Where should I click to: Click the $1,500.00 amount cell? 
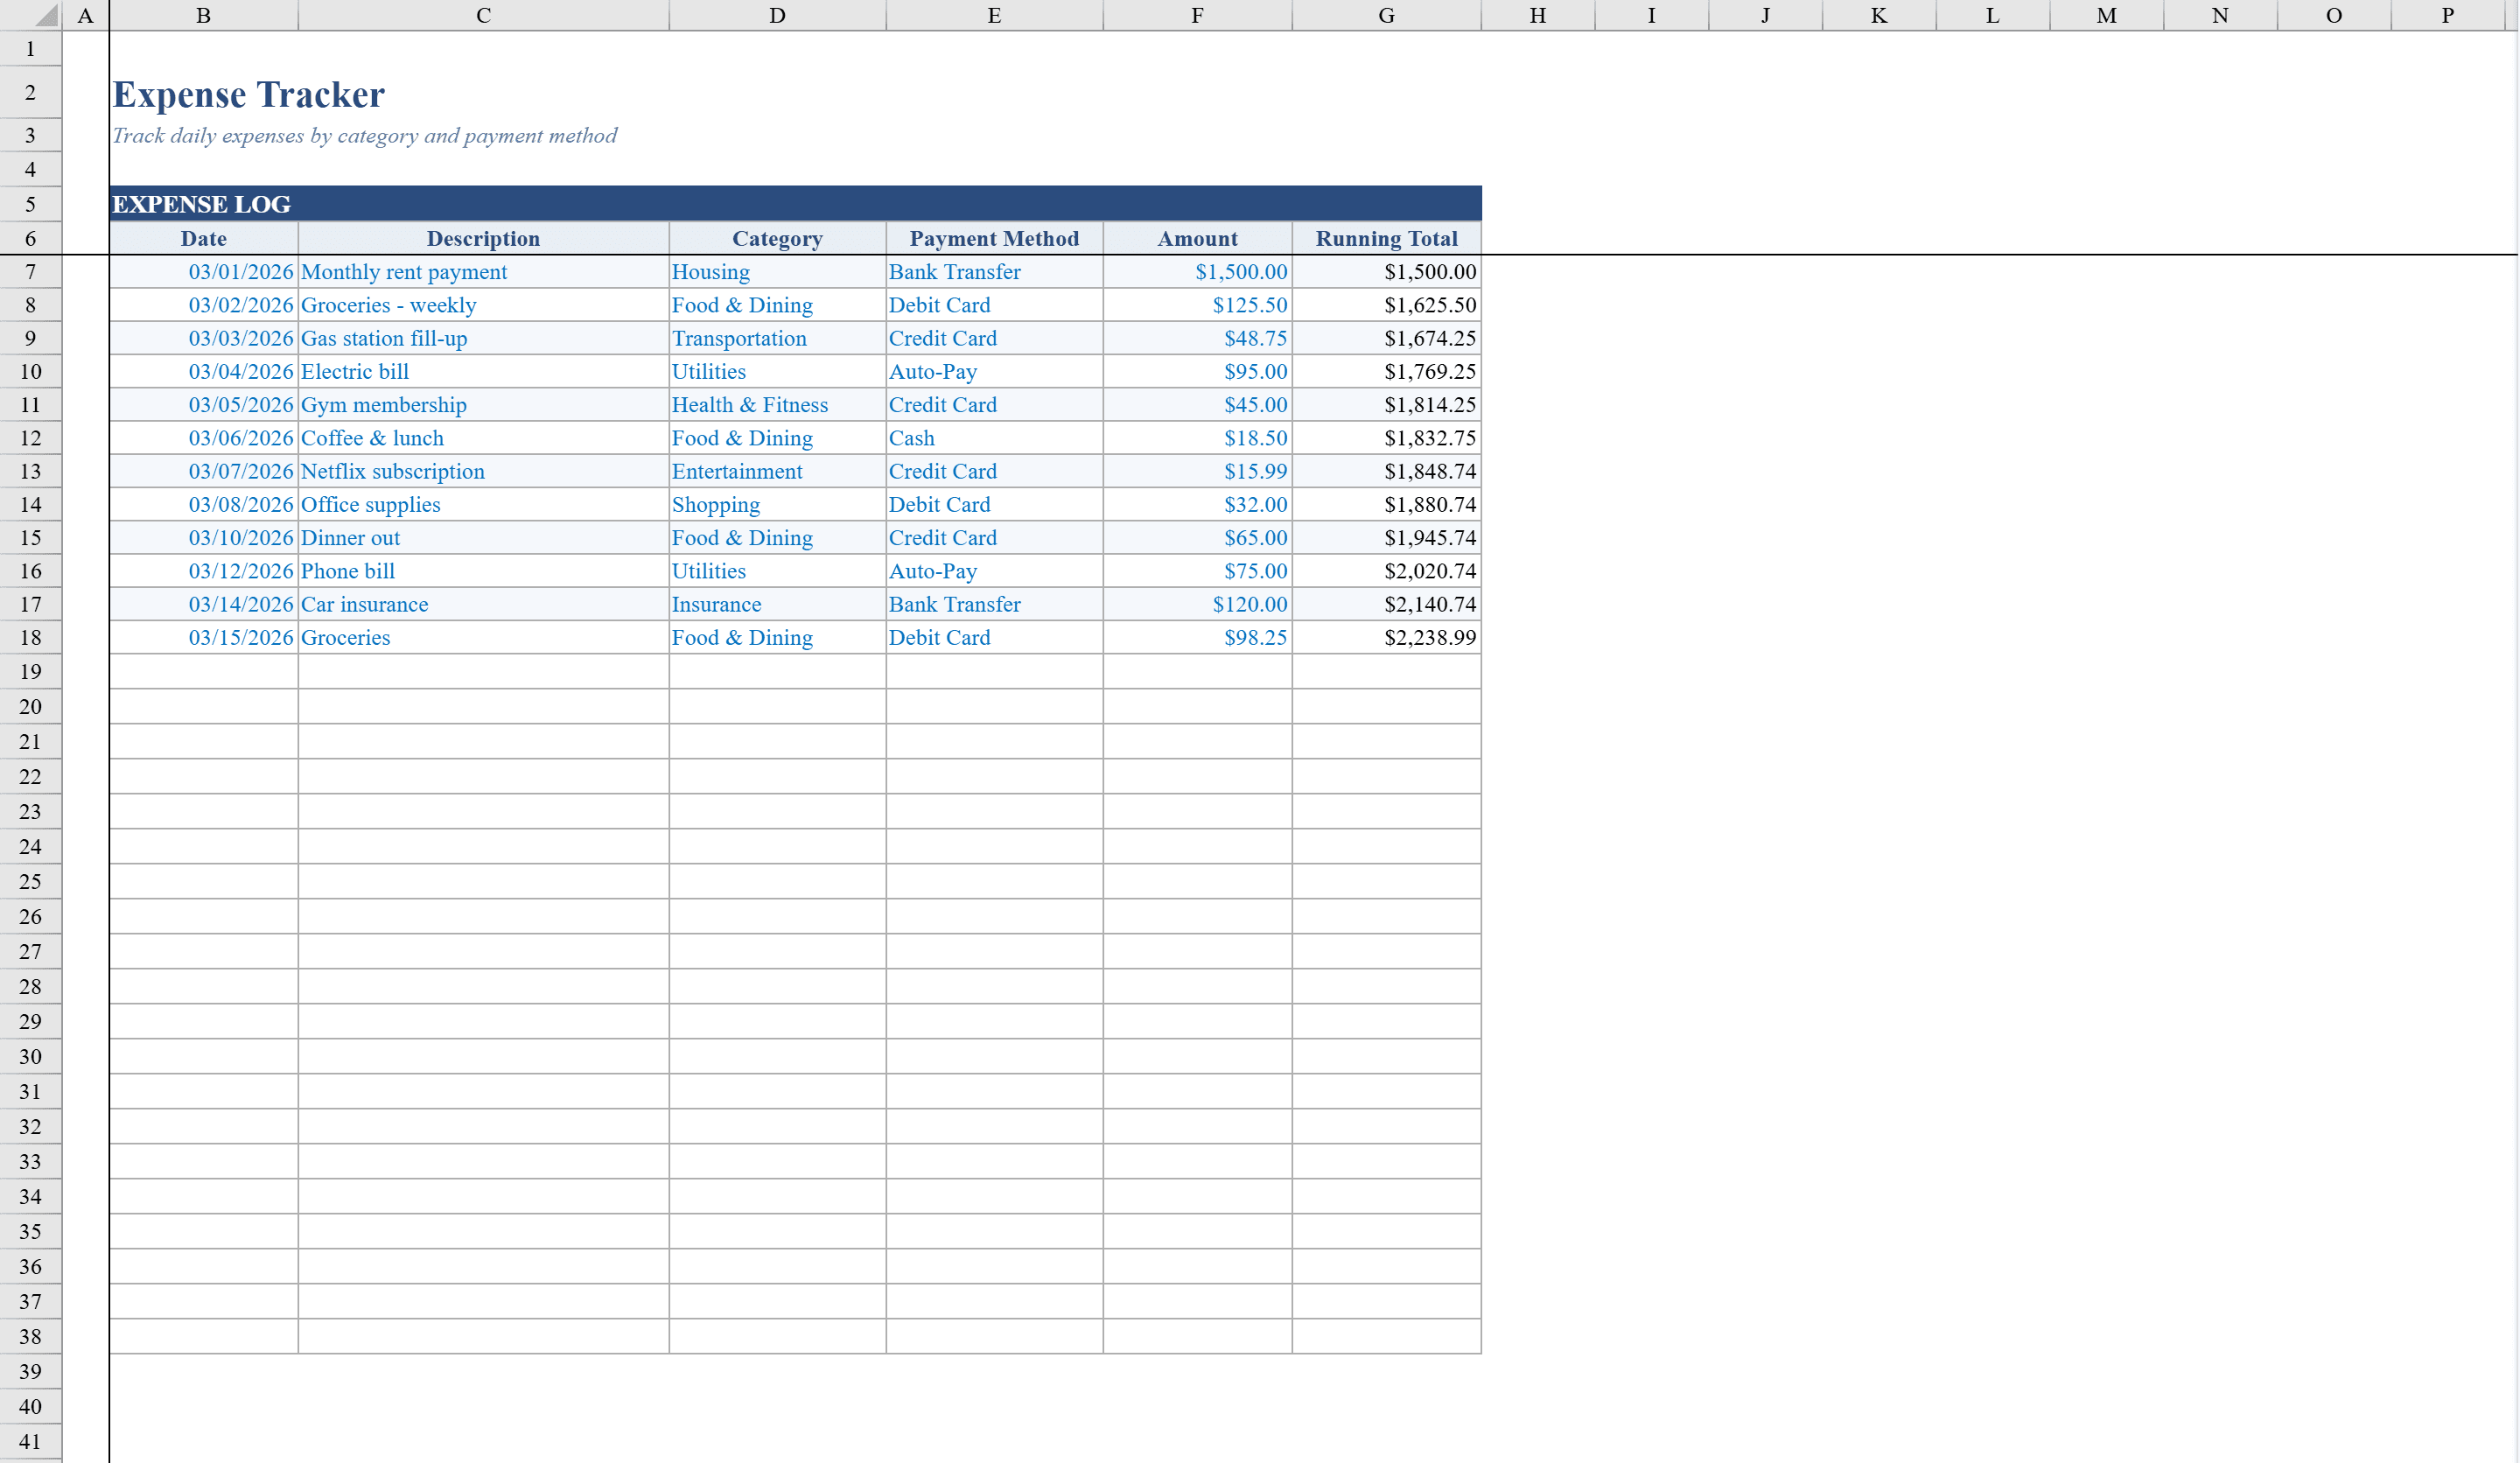1197,271
